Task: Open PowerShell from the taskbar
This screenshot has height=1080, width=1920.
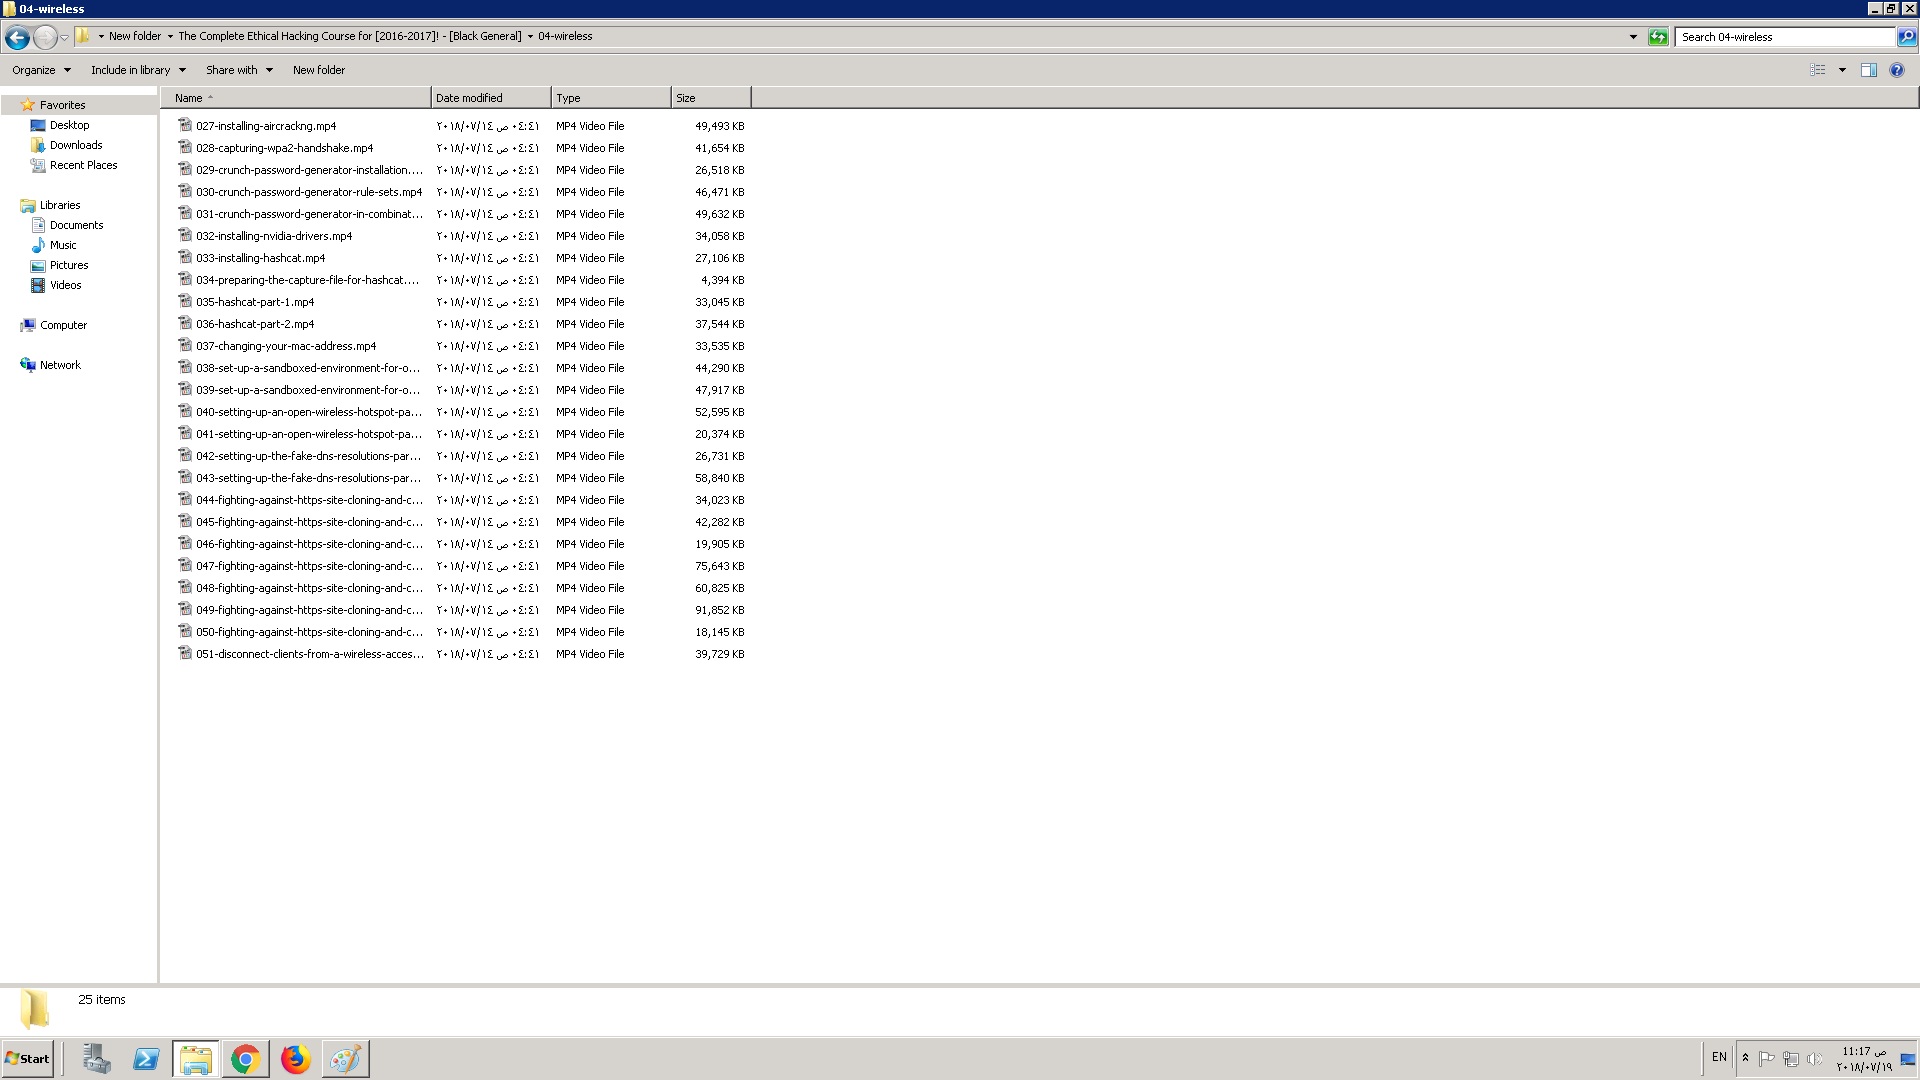Action: pos(146,1059)
